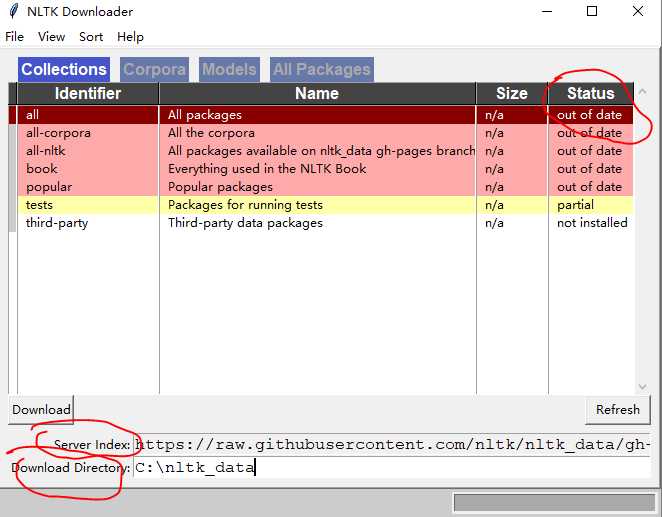Click the Status column header
Viewport: 662px width, 517px height.
591,93
